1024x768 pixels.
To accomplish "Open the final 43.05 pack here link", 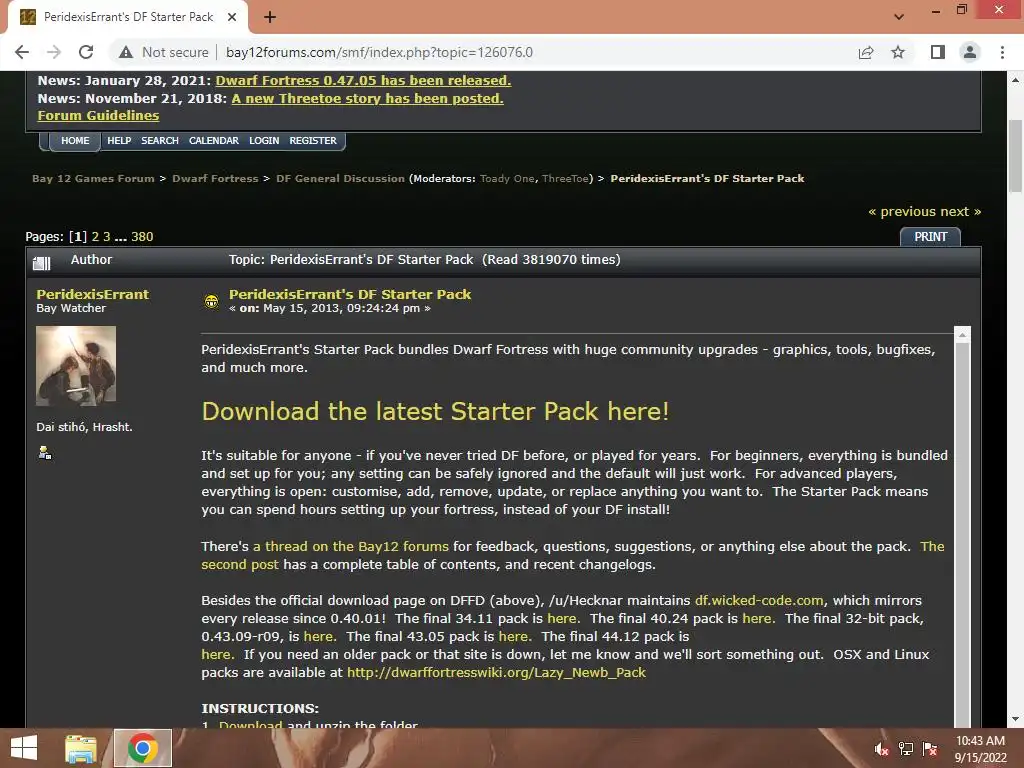I will click(514, 637).
